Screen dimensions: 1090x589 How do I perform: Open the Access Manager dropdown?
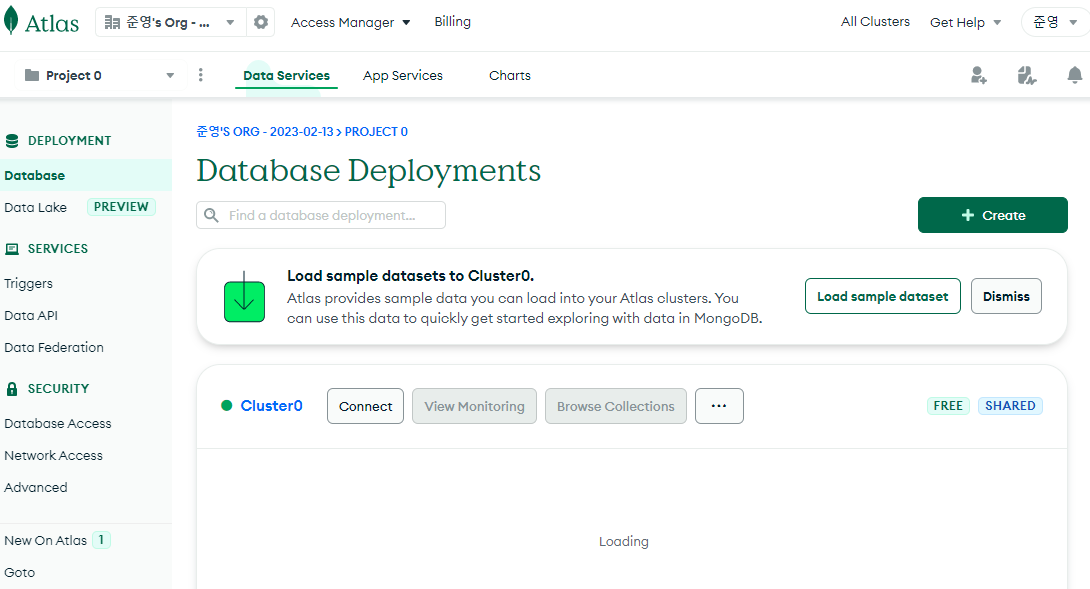coord(350,22)
